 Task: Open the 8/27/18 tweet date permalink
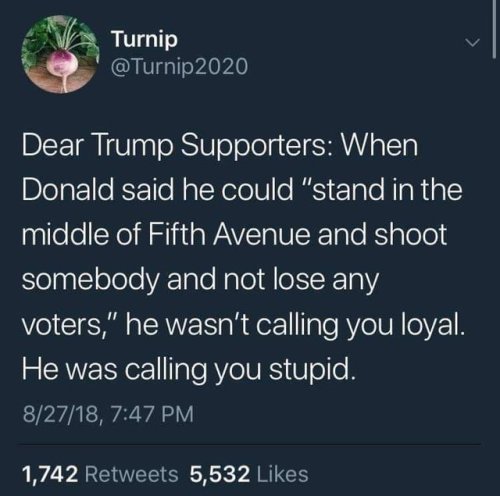pyautogui.click(x=60, y=414)
